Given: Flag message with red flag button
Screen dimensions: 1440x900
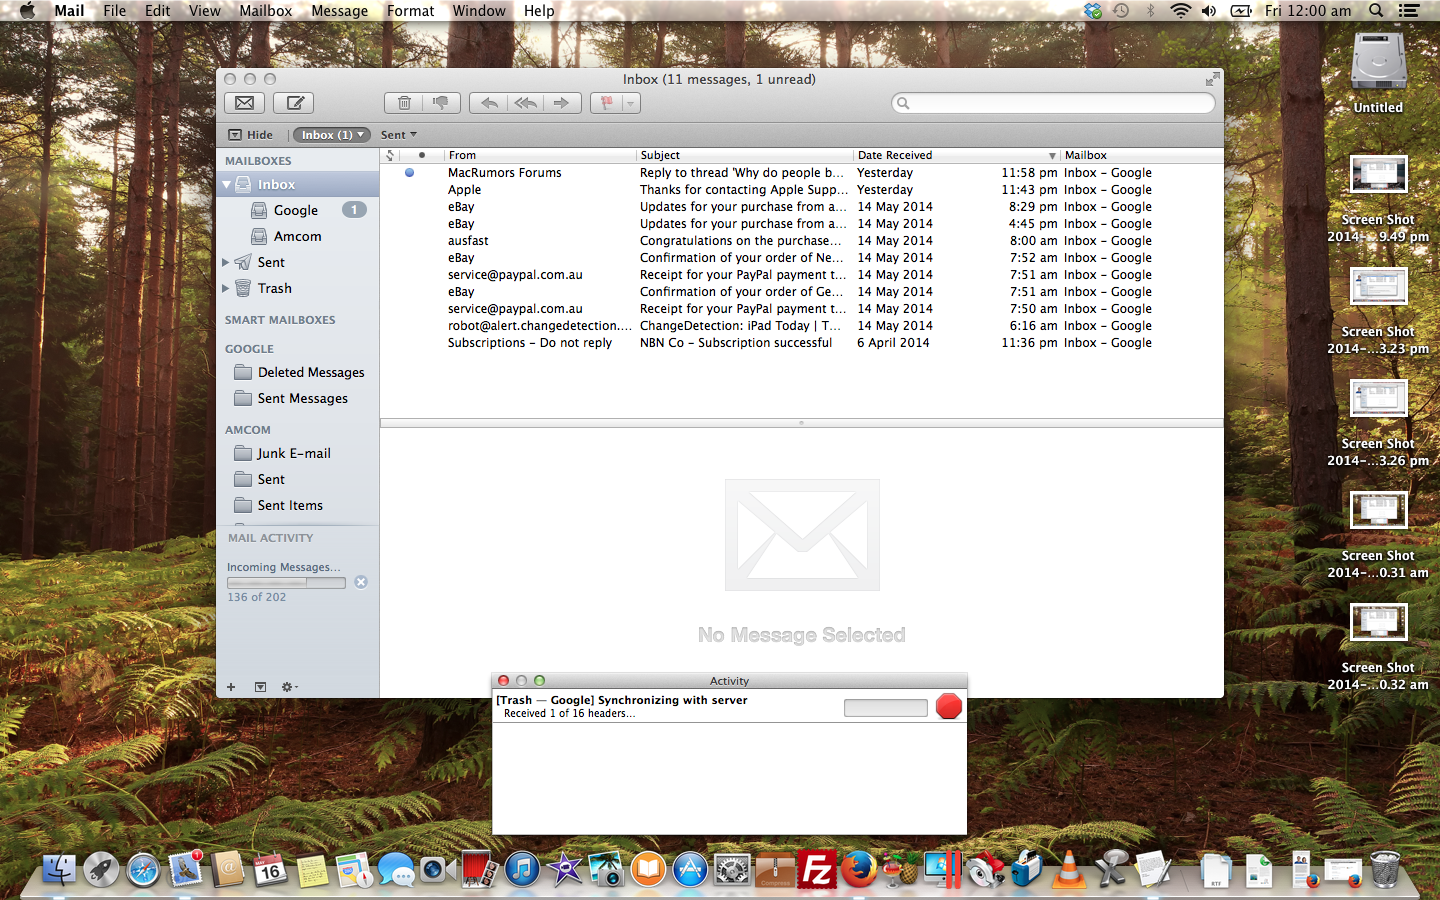Looking at the screenshot, I should pyautogui.click(x=607, y=103).
